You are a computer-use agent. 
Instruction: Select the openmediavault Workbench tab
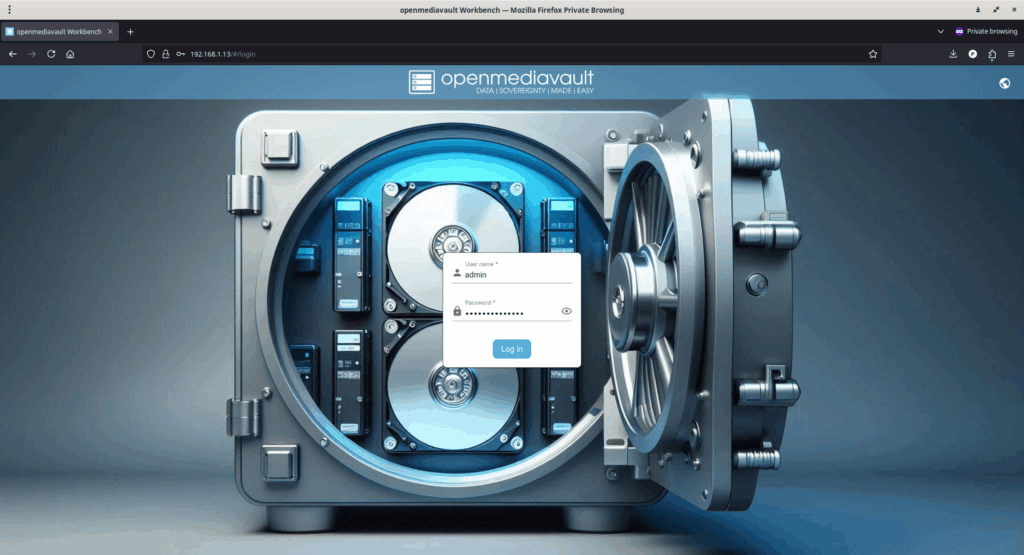tap(59, 31)
